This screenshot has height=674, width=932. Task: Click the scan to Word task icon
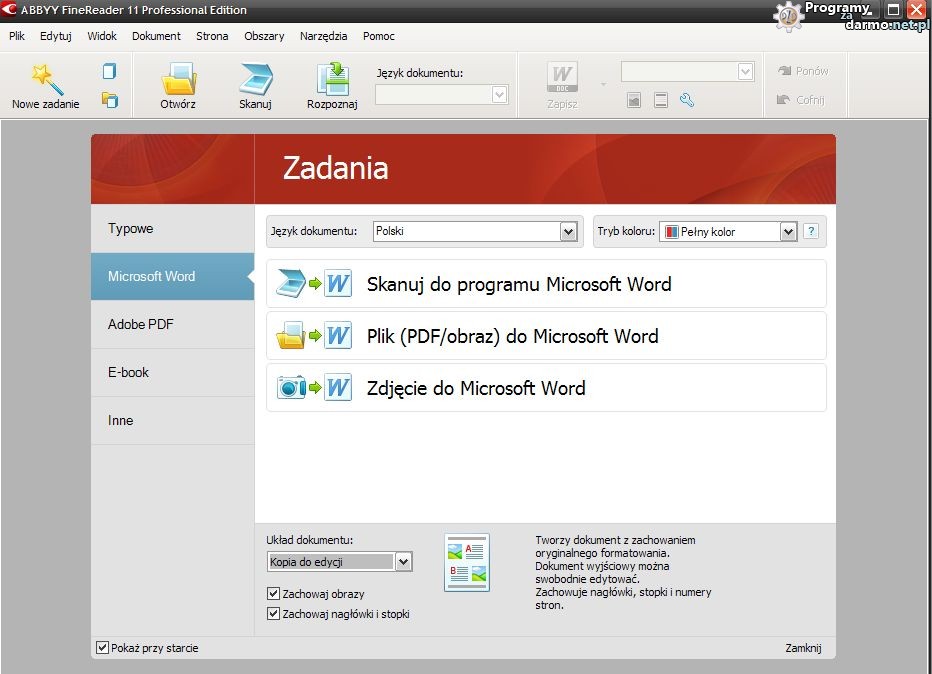pos(314,284)
